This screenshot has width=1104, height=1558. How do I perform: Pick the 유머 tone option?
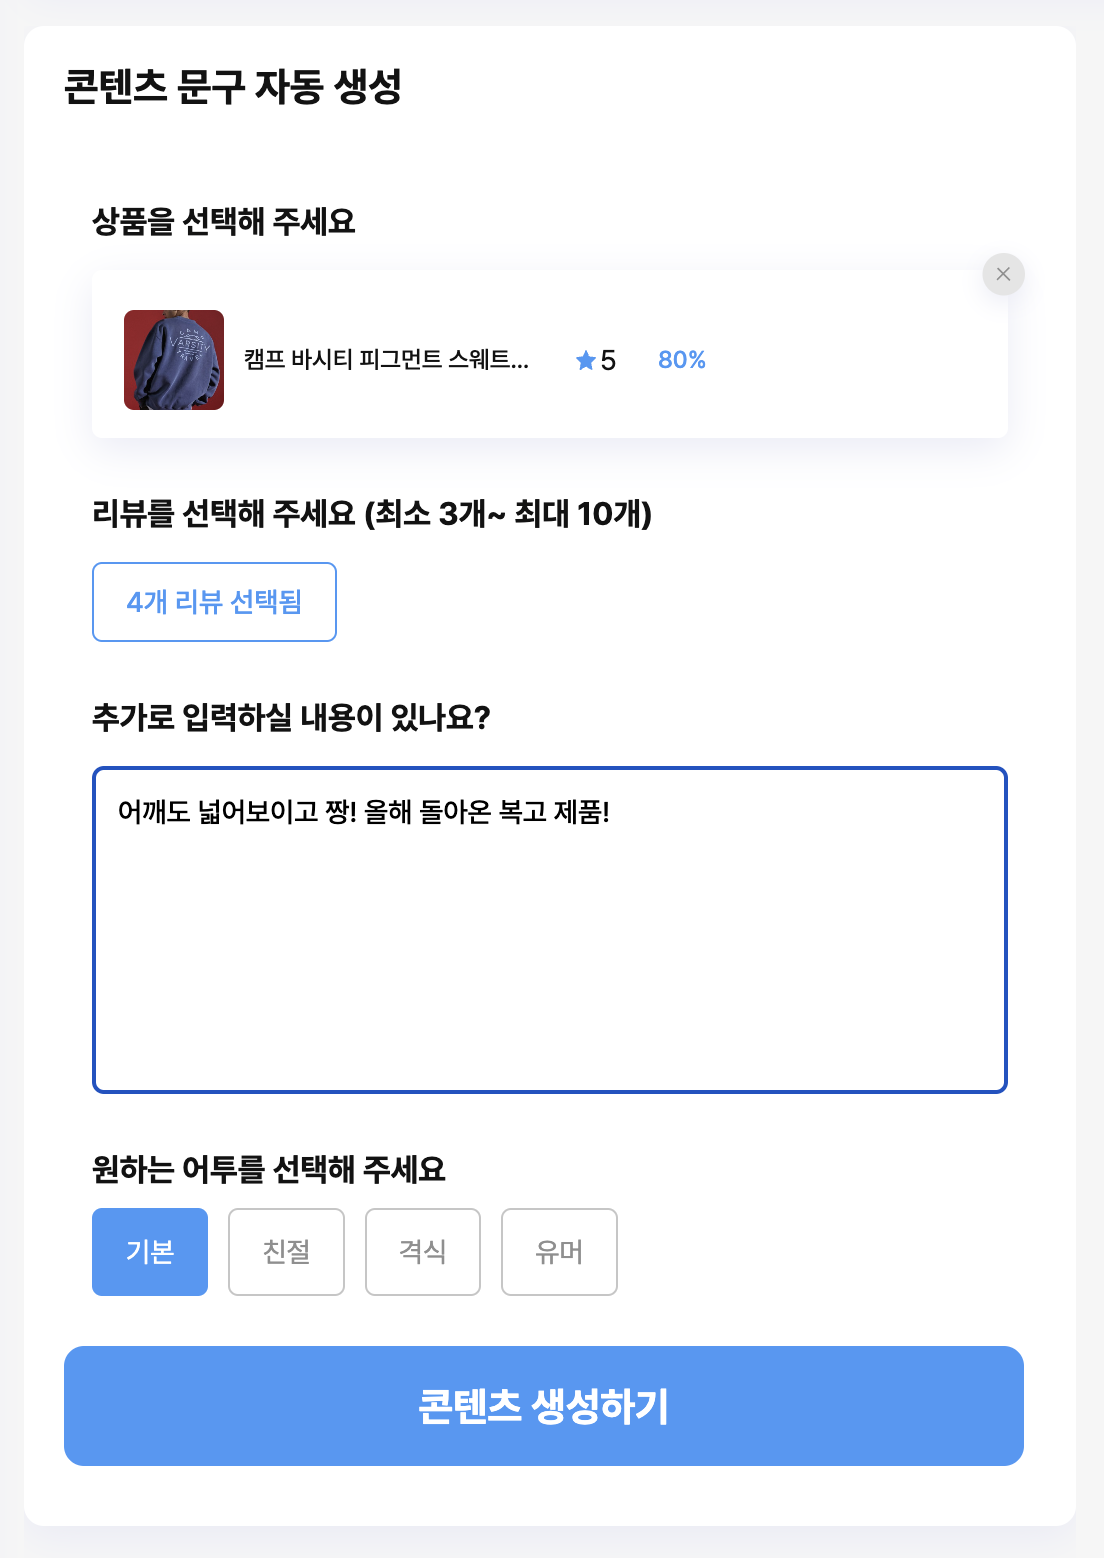[x=559, y=1252]
